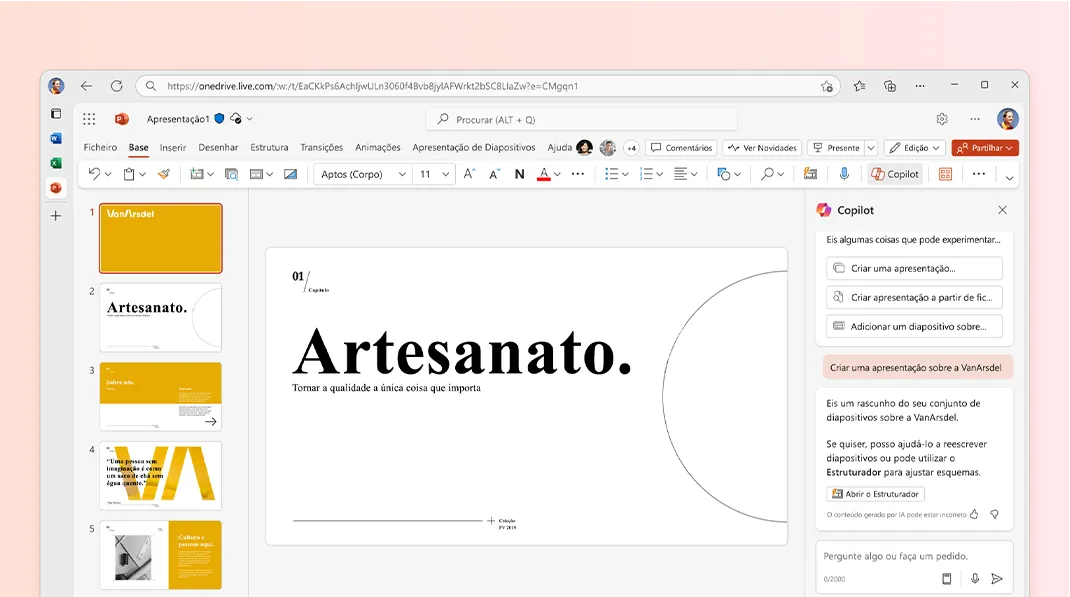The width and height of the screenshot is (1070, 597).
Task: Toggle the Copilot pane button in the ribbon
Action: (x=895, y=174)
